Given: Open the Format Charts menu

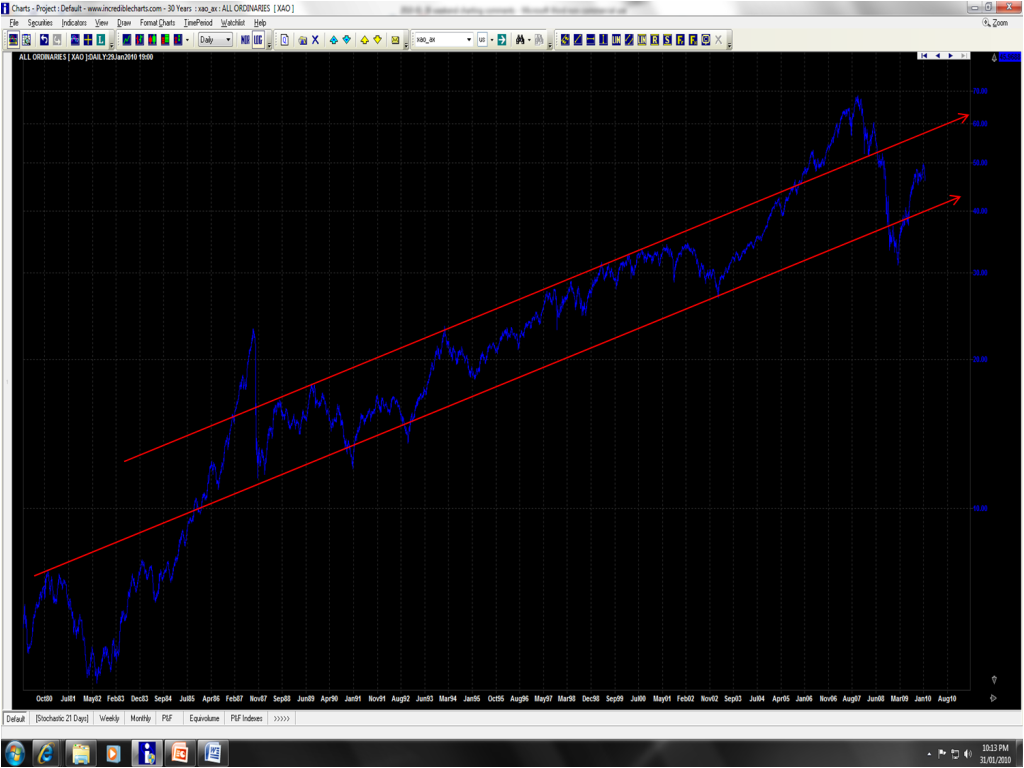Looking at the screenshot, I should pyautogui.click(x=157, y=23).
